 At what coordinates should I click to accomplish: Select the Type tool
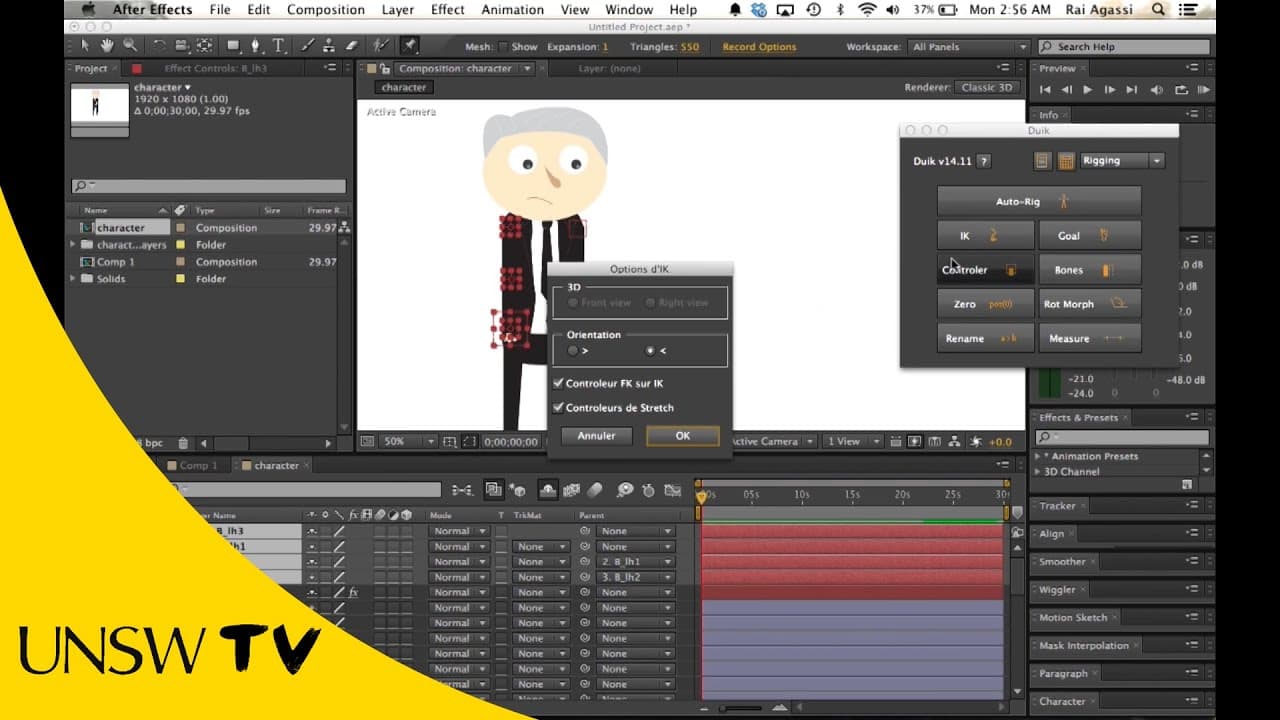278,46
